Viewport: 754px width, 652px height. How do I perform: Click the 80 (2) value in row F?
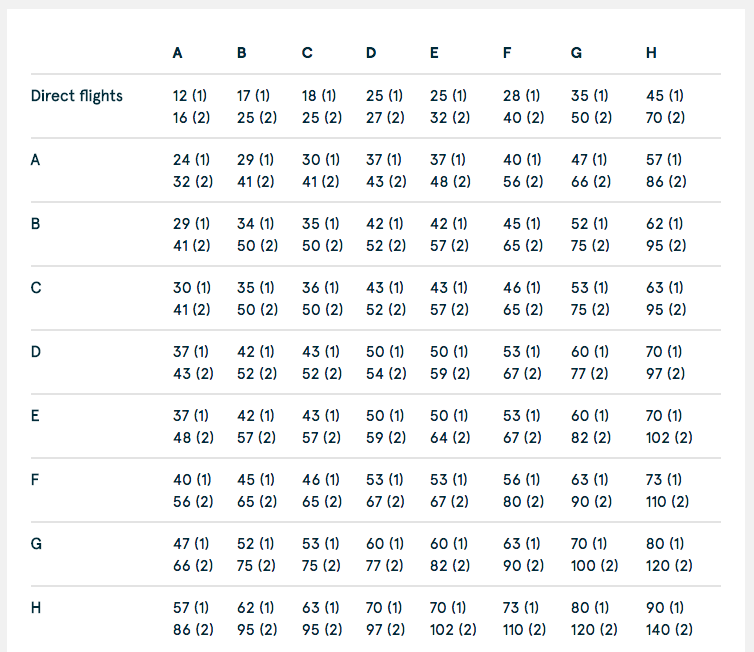[523, 502]
